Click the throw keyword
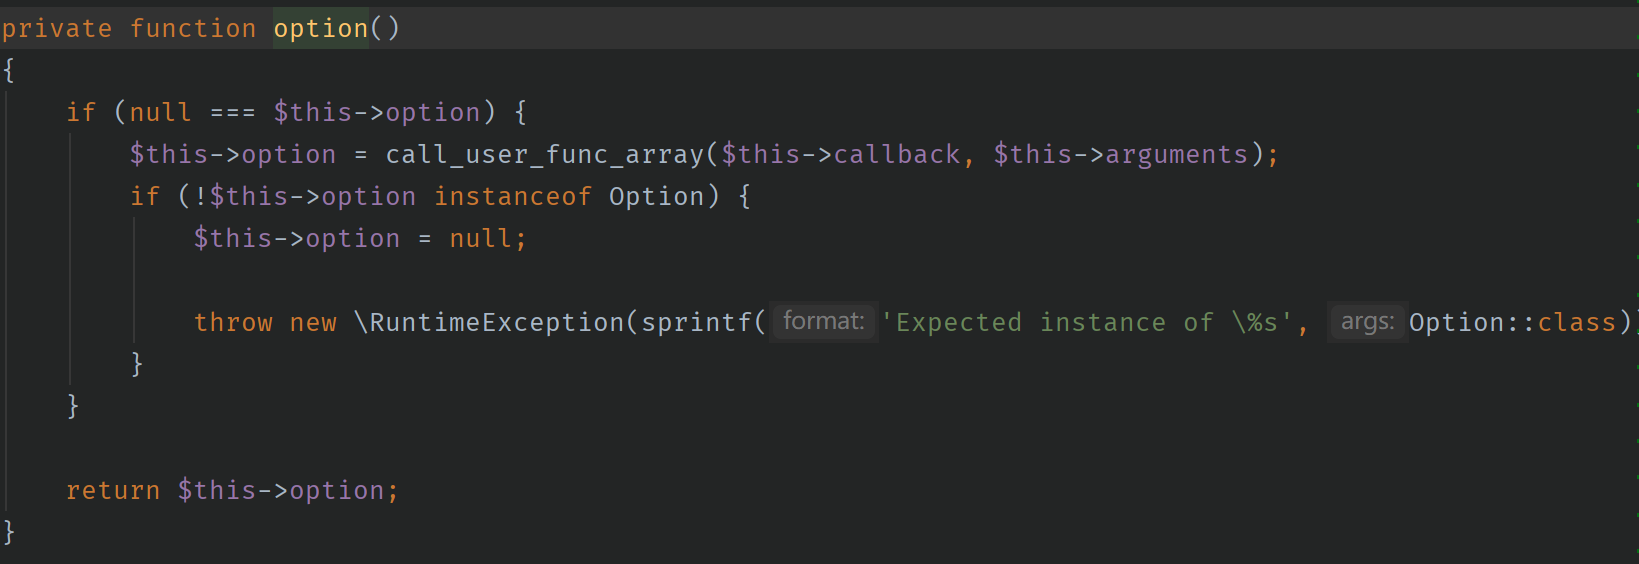1639x564 pixels. click(x=233, y=322)
